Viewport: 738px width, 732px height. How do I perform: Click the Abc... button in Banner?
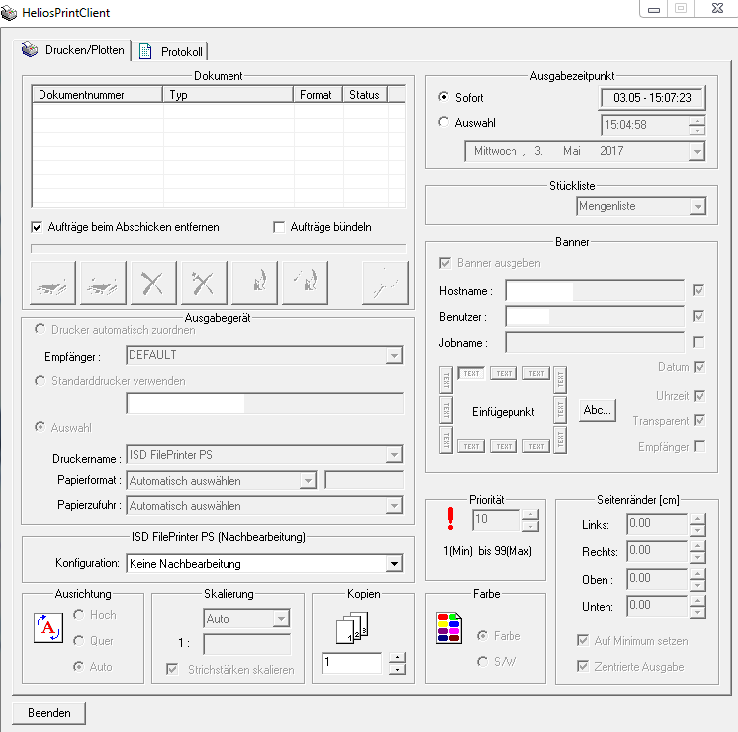597,411
